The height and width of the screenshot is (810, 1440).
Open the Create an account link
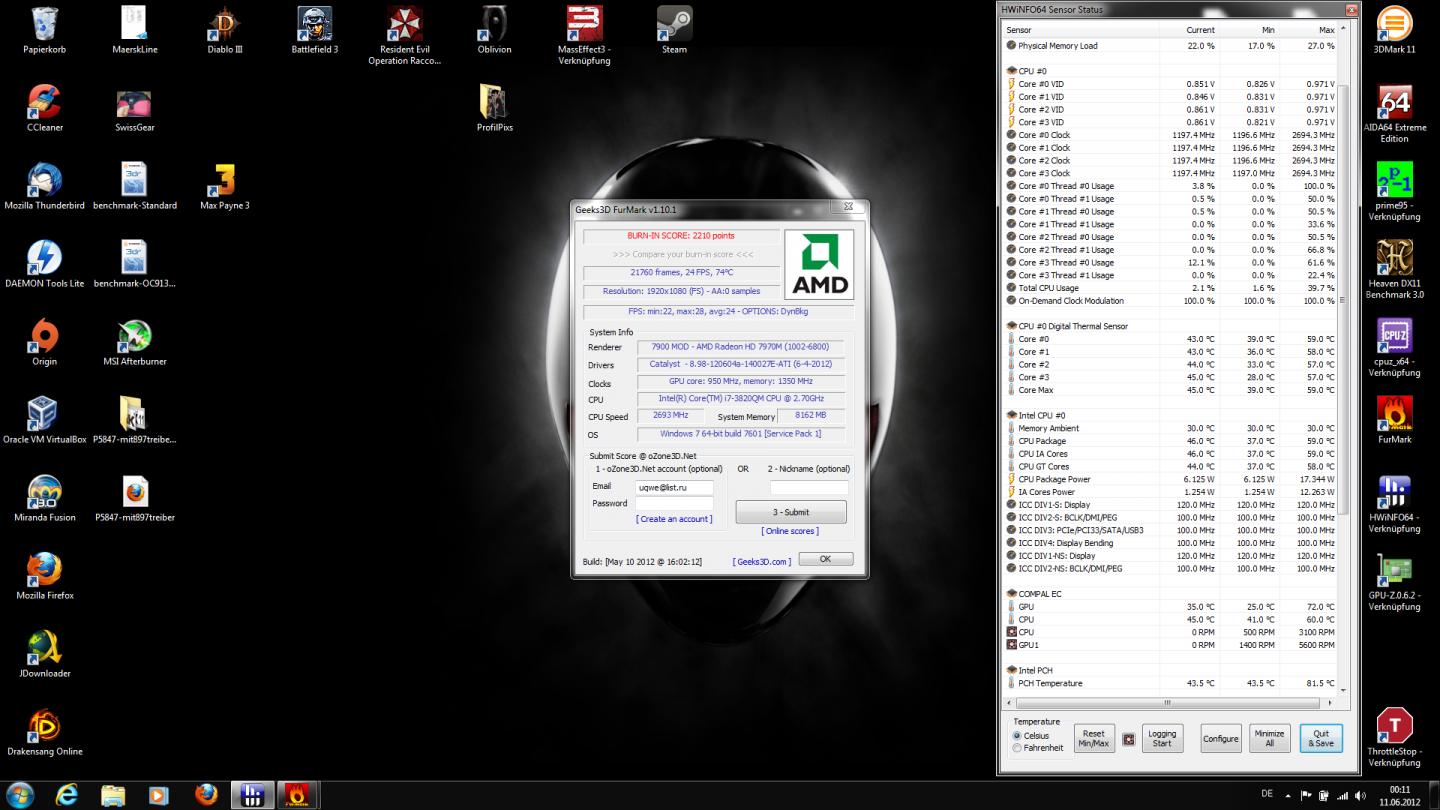(674, 519)
